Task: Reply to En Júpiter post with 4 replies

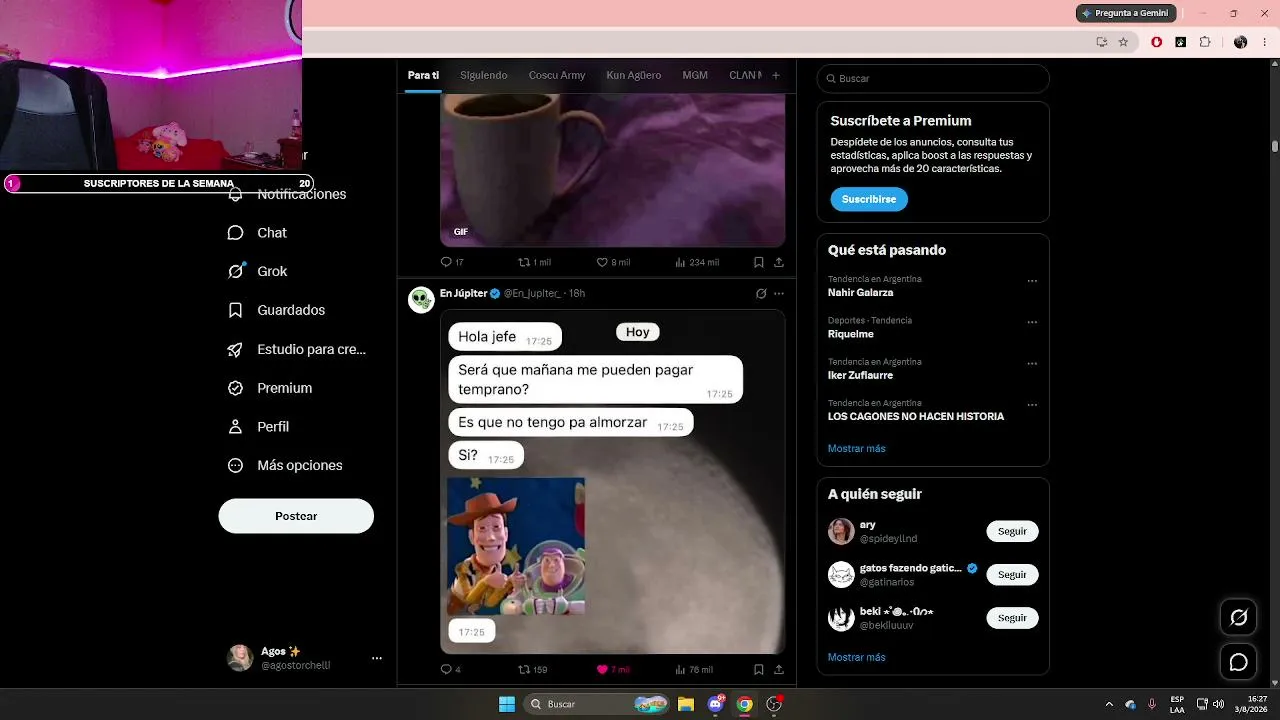Action: click(446, 669)
